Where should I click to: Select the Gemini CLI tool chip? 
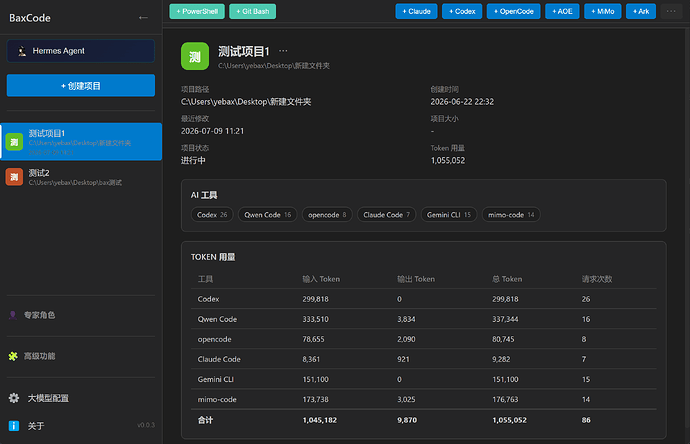click(x=449, y=215)
